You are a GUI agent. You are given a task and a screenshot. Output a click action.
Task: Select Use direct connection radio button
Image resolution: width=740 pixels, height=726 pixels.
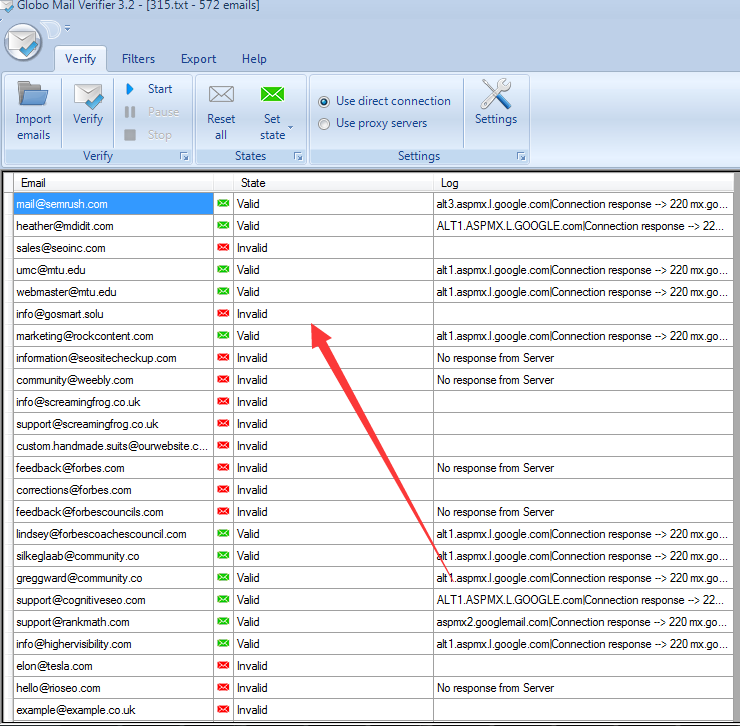[x=324, y=101]
